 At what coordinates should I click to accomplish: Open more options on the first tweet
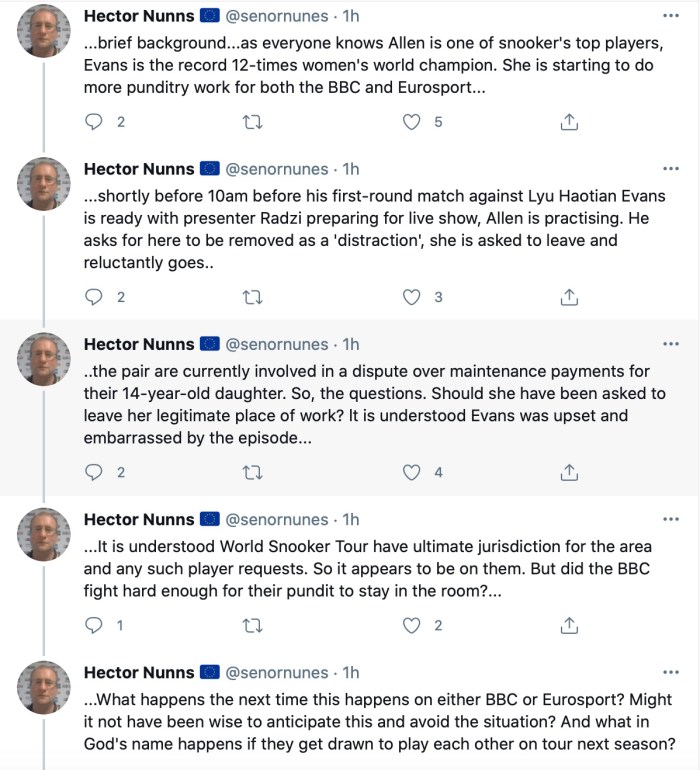(x=670, y=17)
